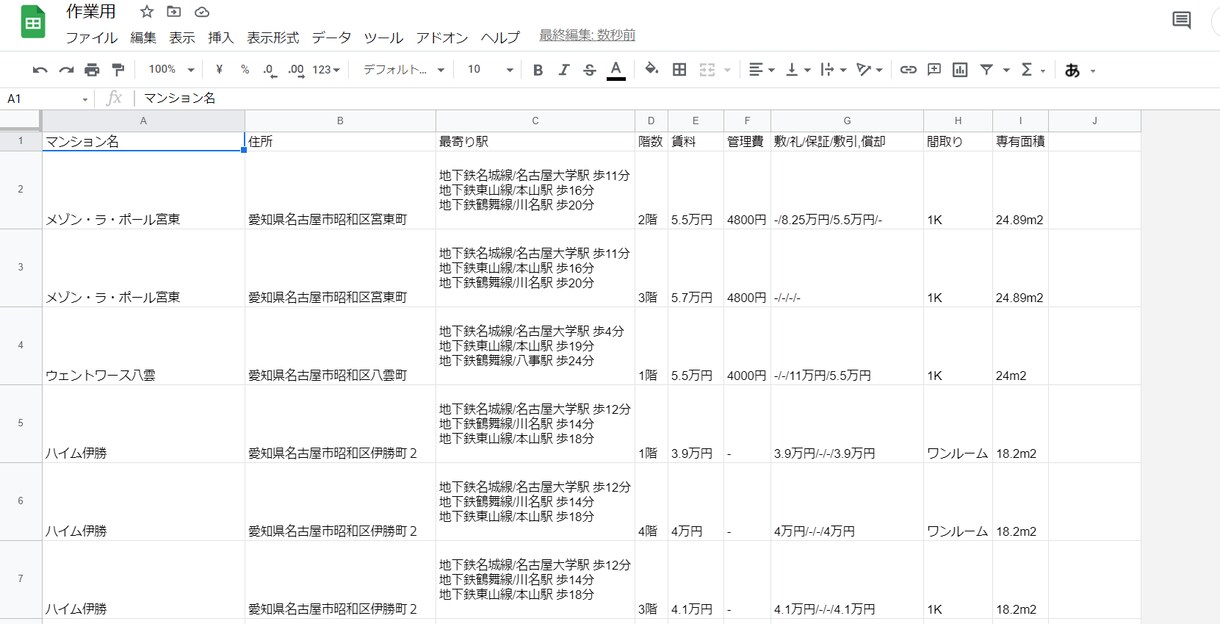Screen dimensions: 1220x624
Task: Decrease decimal places
Action: click(269, 70)
